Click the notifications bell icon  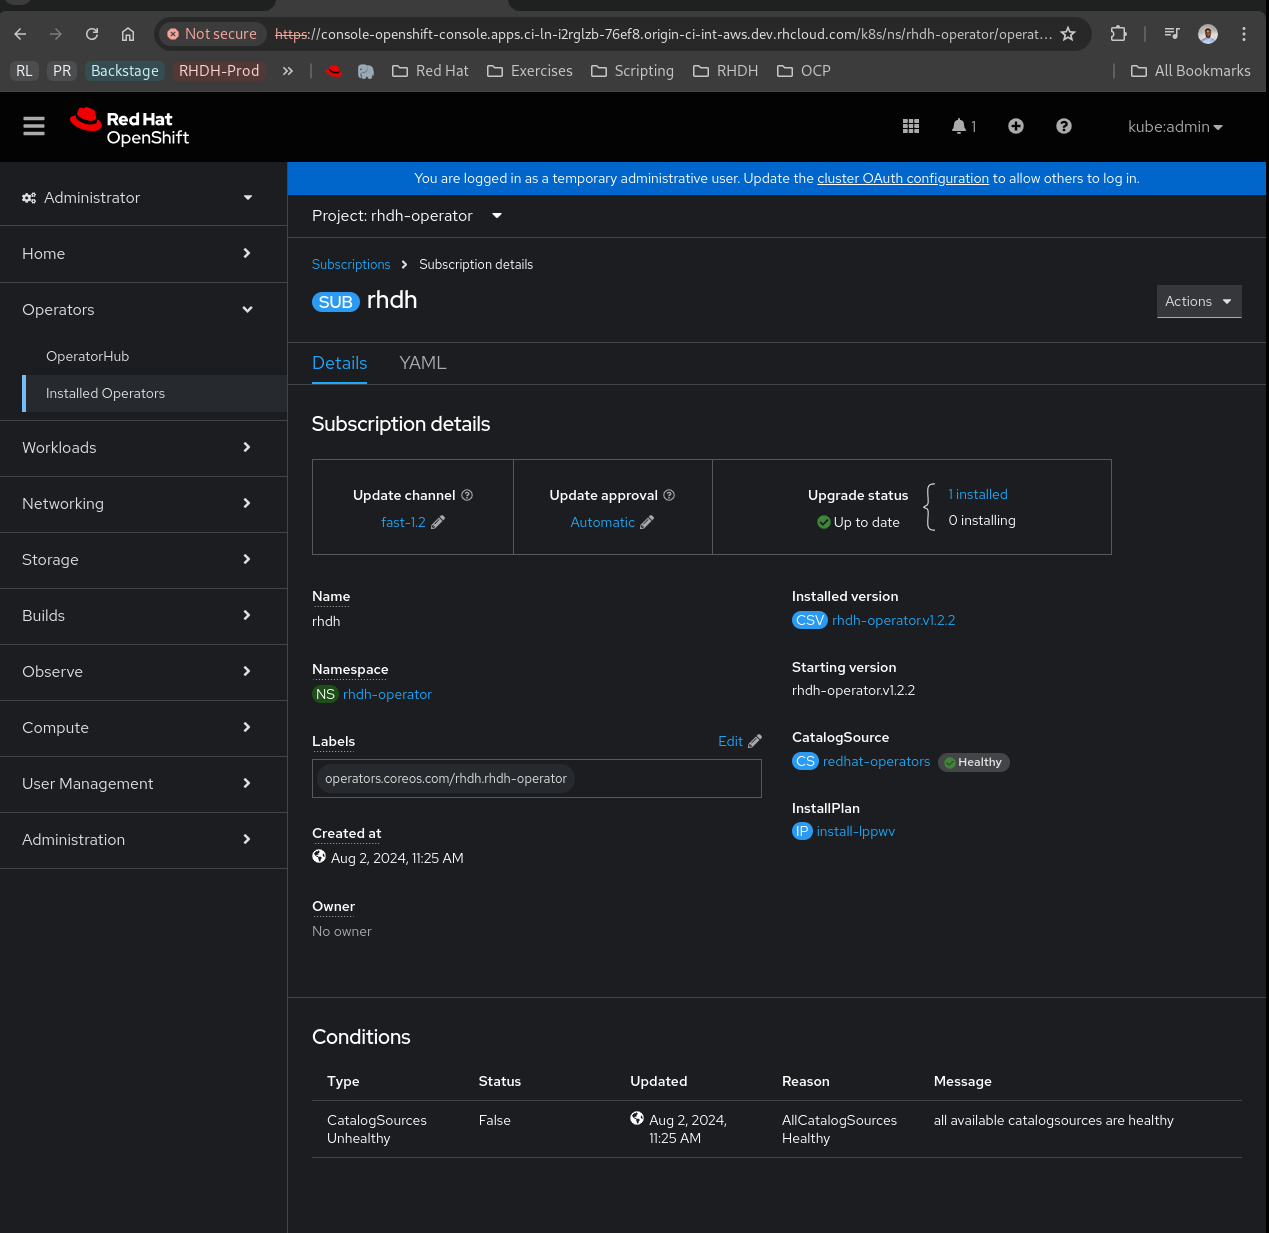tap(959, 126)
